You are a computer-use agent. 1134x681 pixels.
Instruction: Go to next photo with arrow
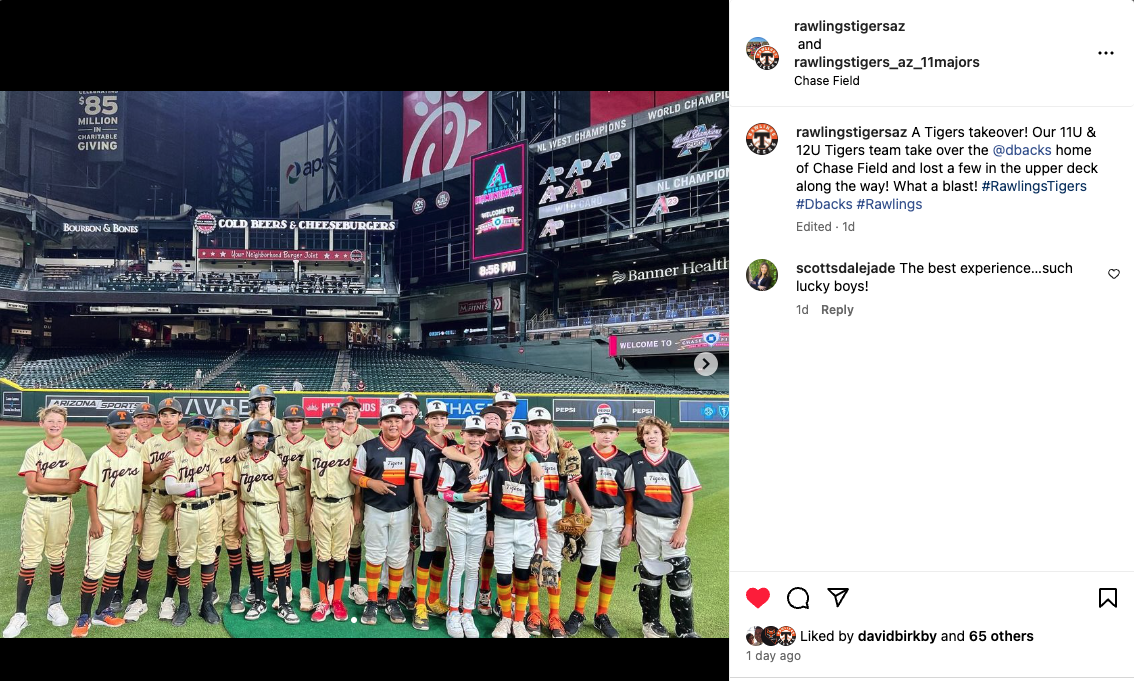[x=706, y=364]
